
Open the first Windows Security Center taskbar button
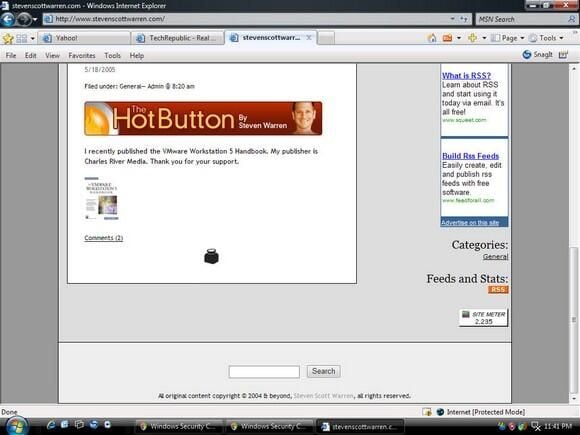179,426
